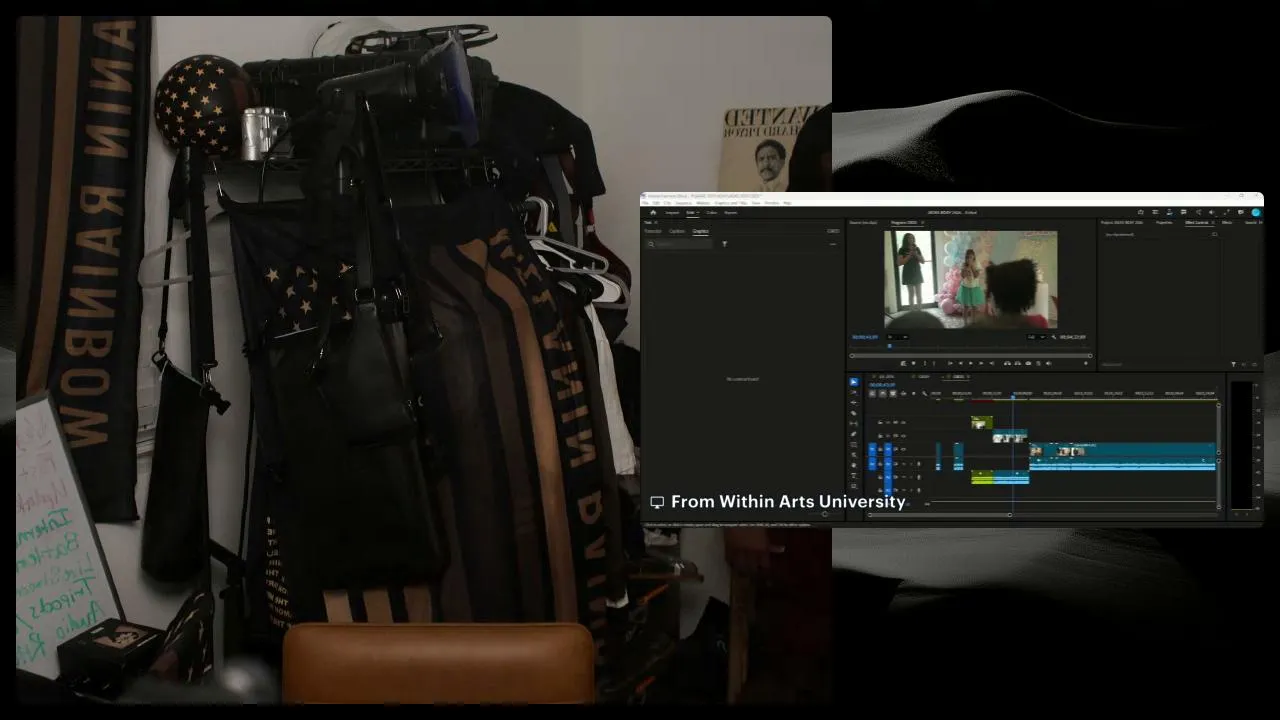Click the Program Monitor playhead timecode
Viewport: 1280px width, 720px height.
(865, 337)
